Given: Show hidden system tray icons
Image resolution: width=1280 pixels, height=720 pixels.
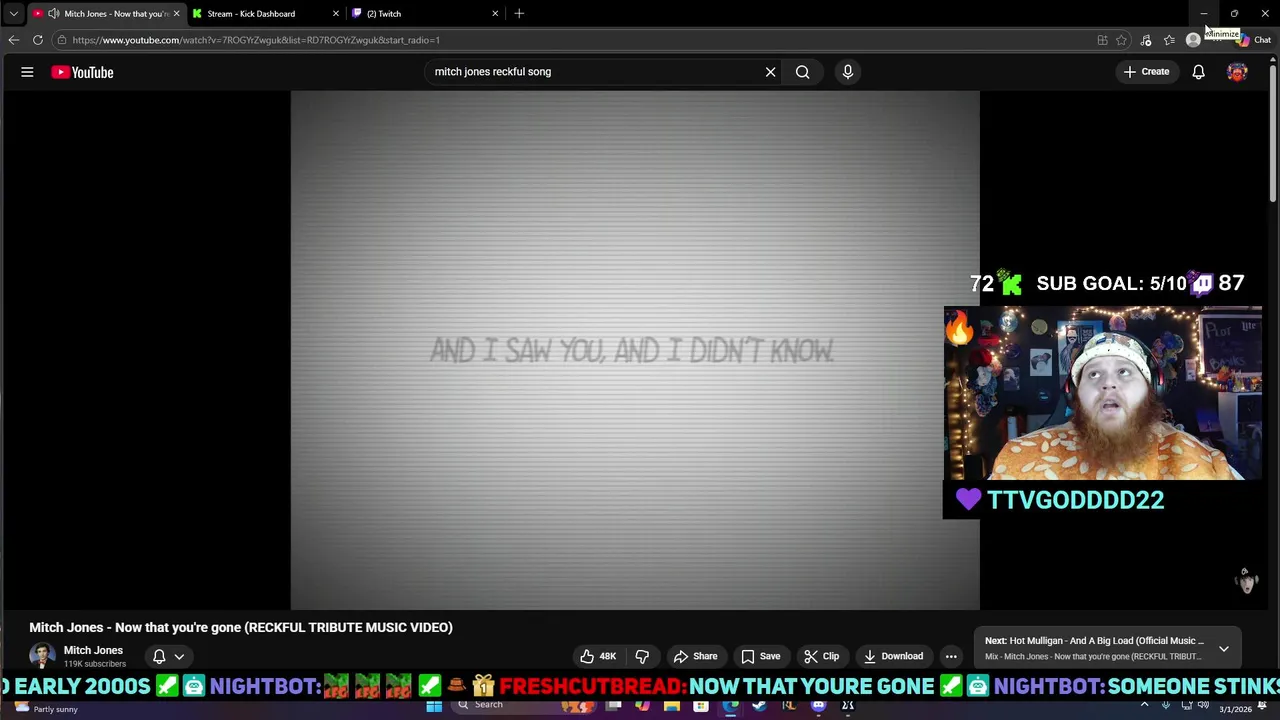Looking at the screenshot, I should pyautogui.click(x=1144, y=705).
